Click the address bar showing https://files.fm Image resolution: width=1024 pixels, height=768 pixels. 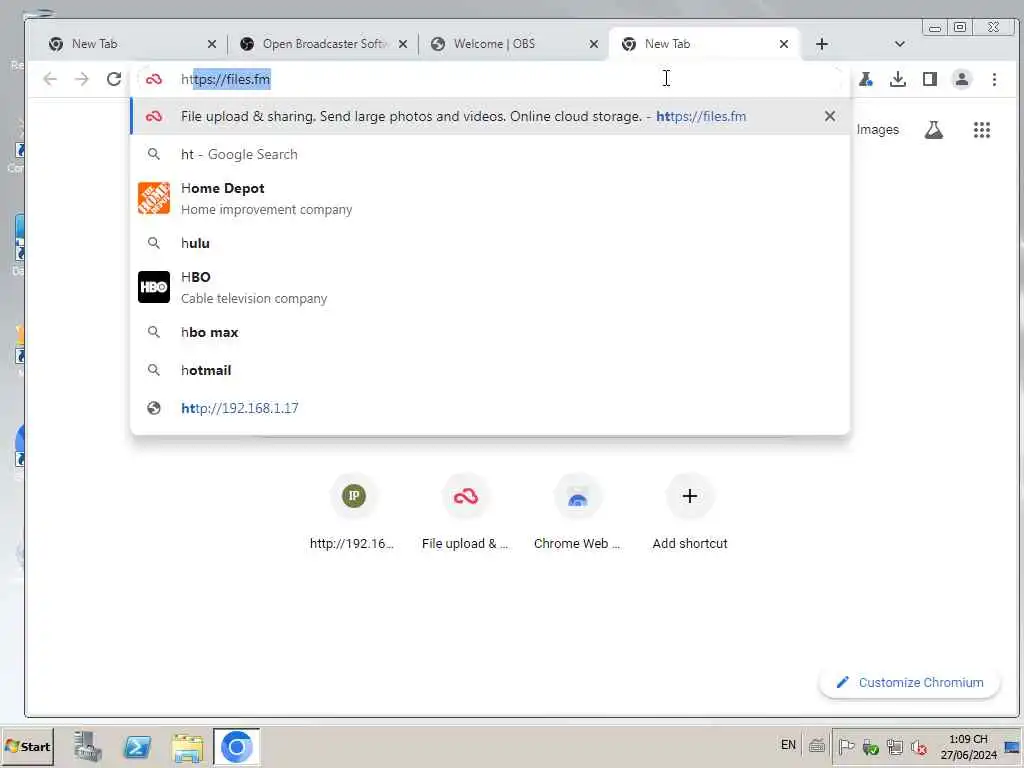click(490, 79)
